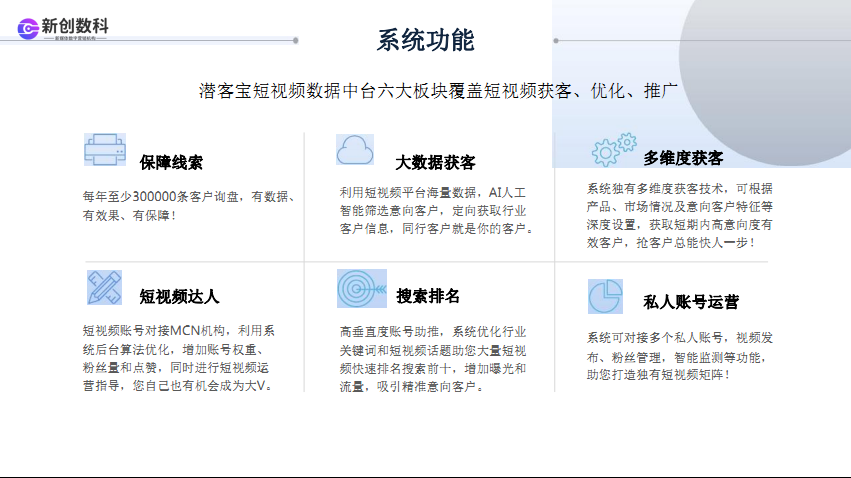The width and height of the screenshot is (851, 478).
Task: Click the line 高垂直度账号助推，系统优化行业
Action: click(433, 332)
